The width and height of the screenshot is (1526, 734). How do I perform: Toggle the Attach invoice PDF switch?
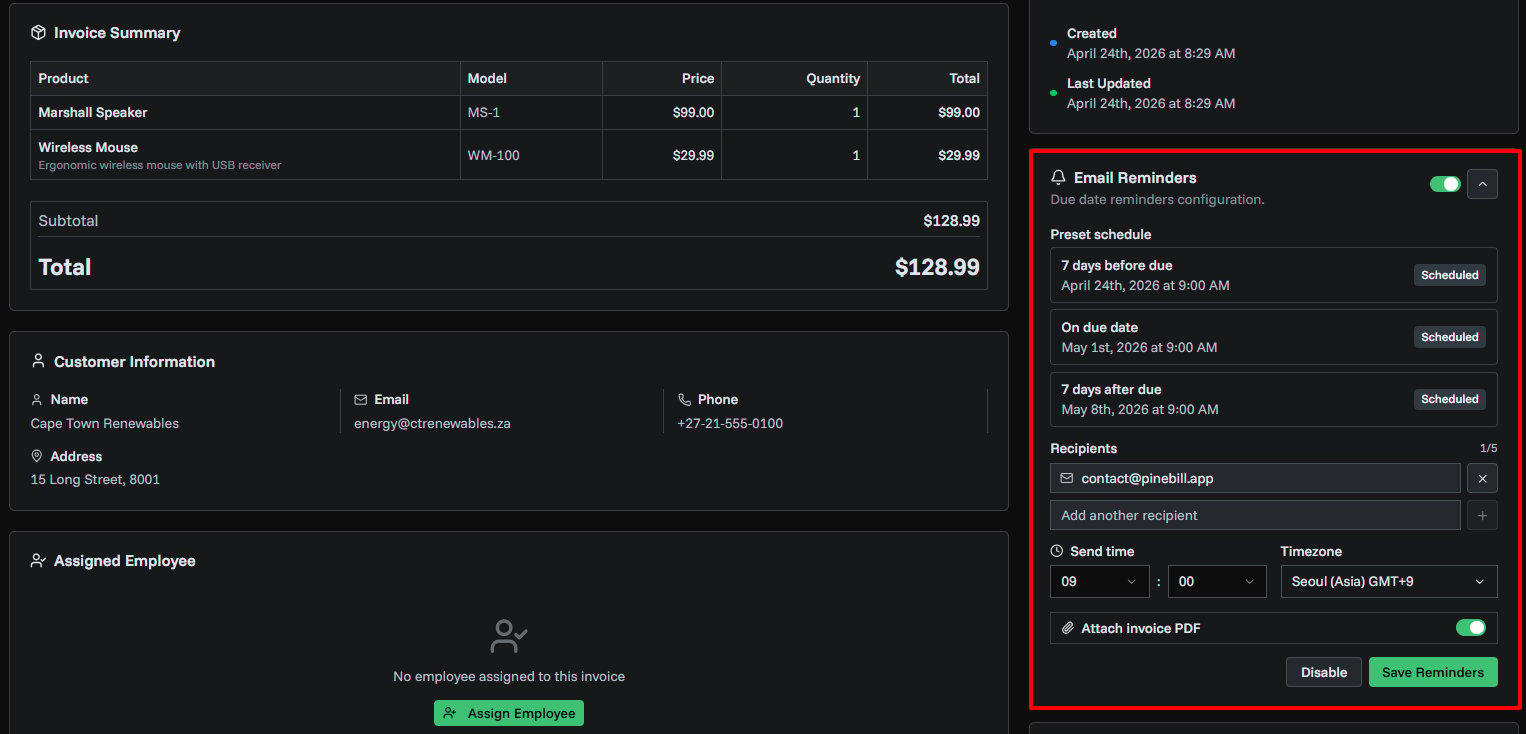pyautogui.click(x=1470, y=628)
